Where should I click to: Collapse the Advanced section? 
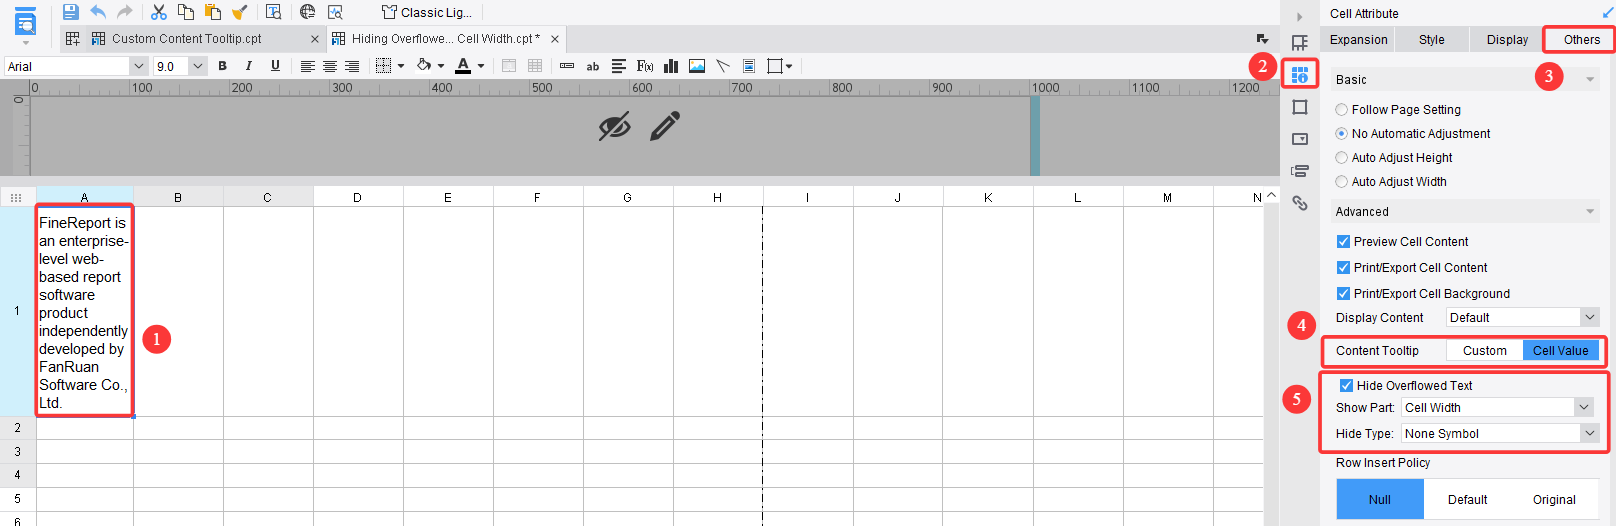click(1590, 212)
